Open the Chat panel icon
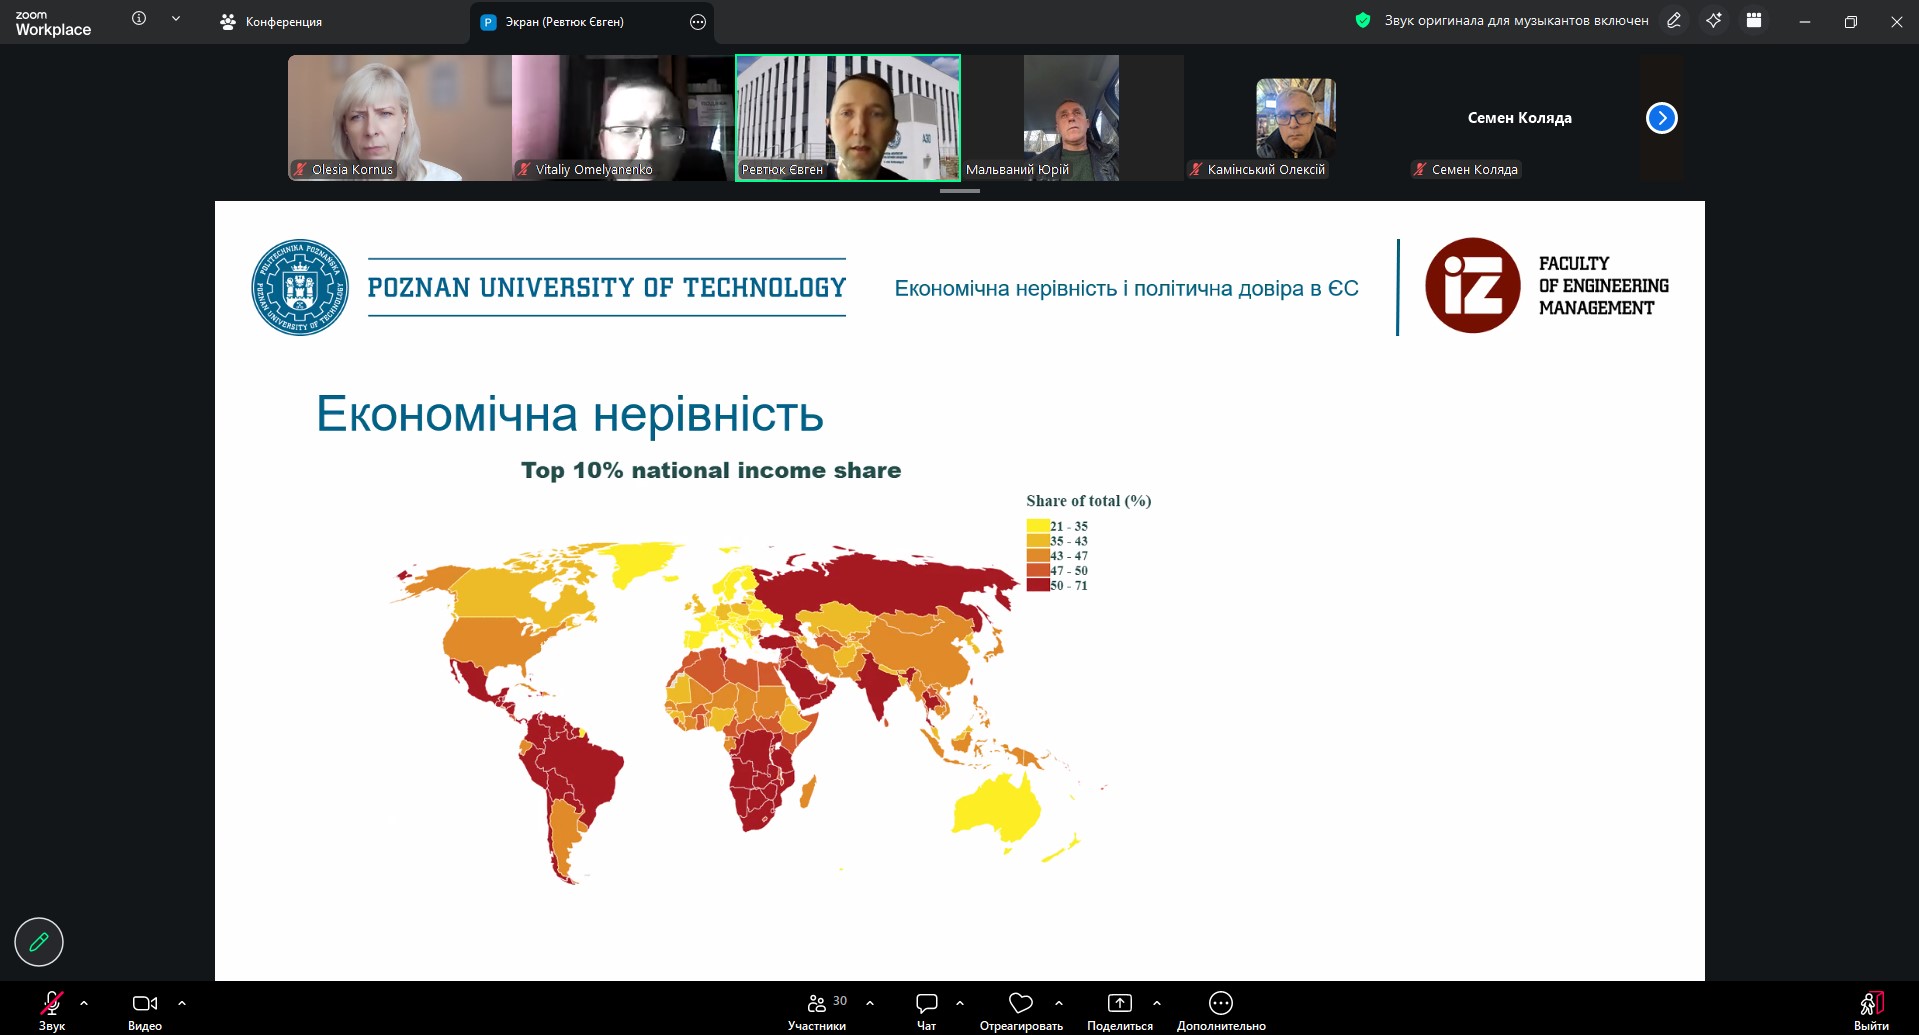The image size is (1919, 1035). point(926,1003)
